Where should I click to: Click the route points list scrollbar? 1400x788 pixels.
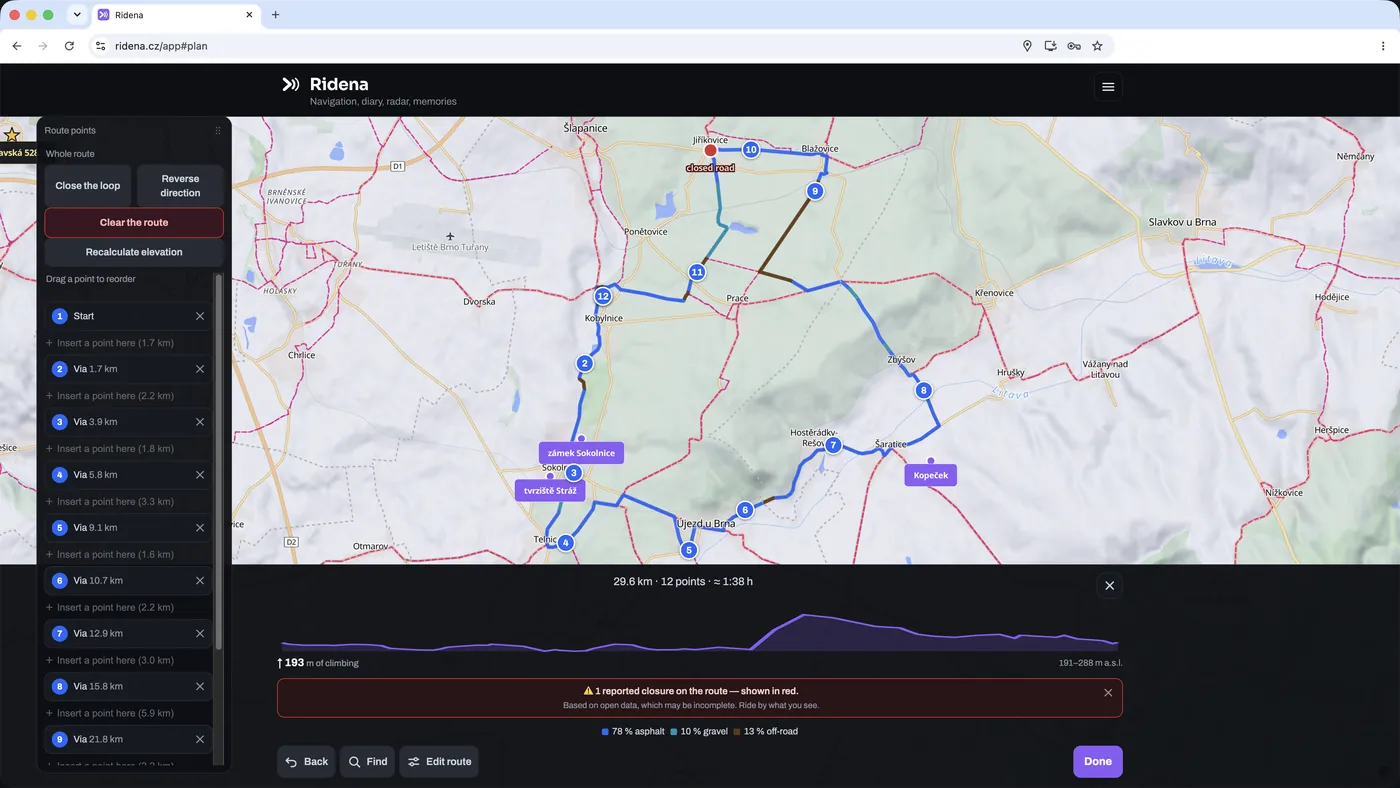click(219, 461)
